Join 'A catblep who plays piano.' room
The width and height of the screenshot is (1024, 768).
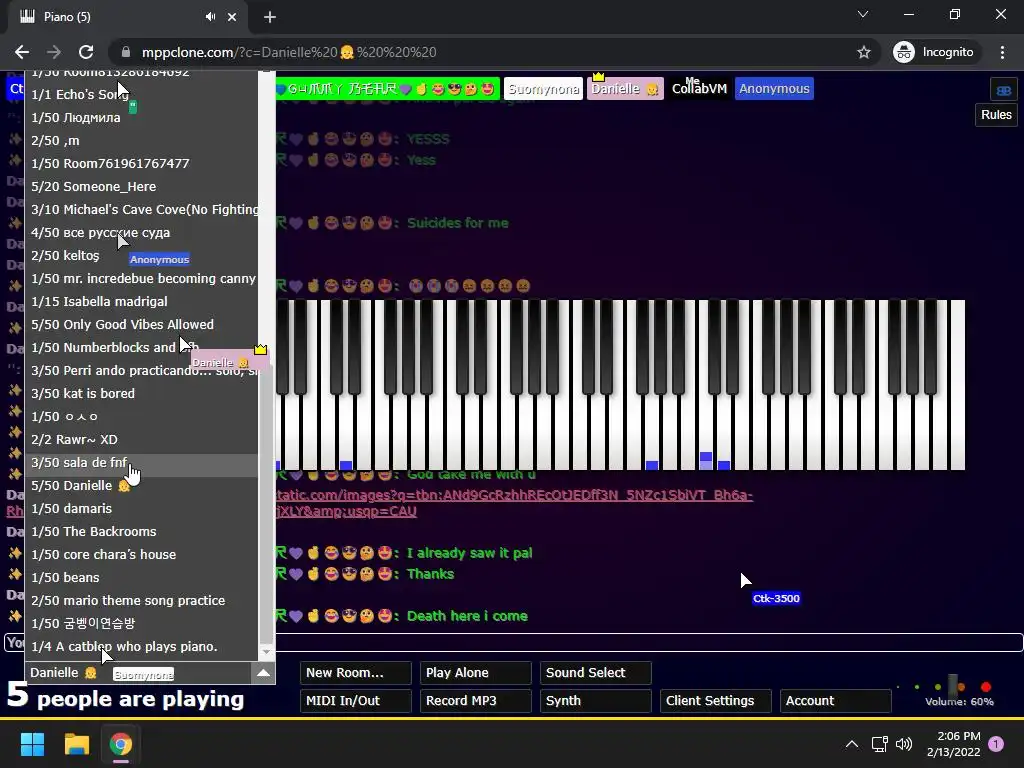pos(142,647)
